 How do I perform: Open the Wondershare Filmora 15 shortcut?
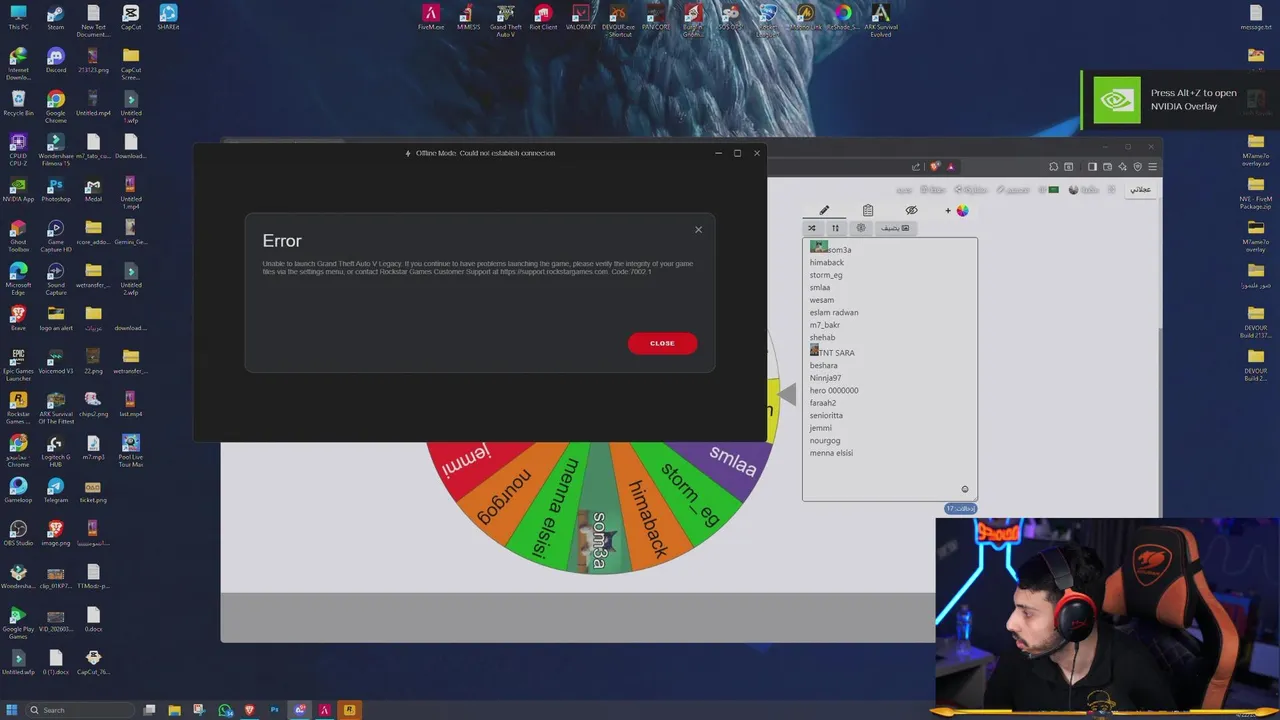[55, 150]
